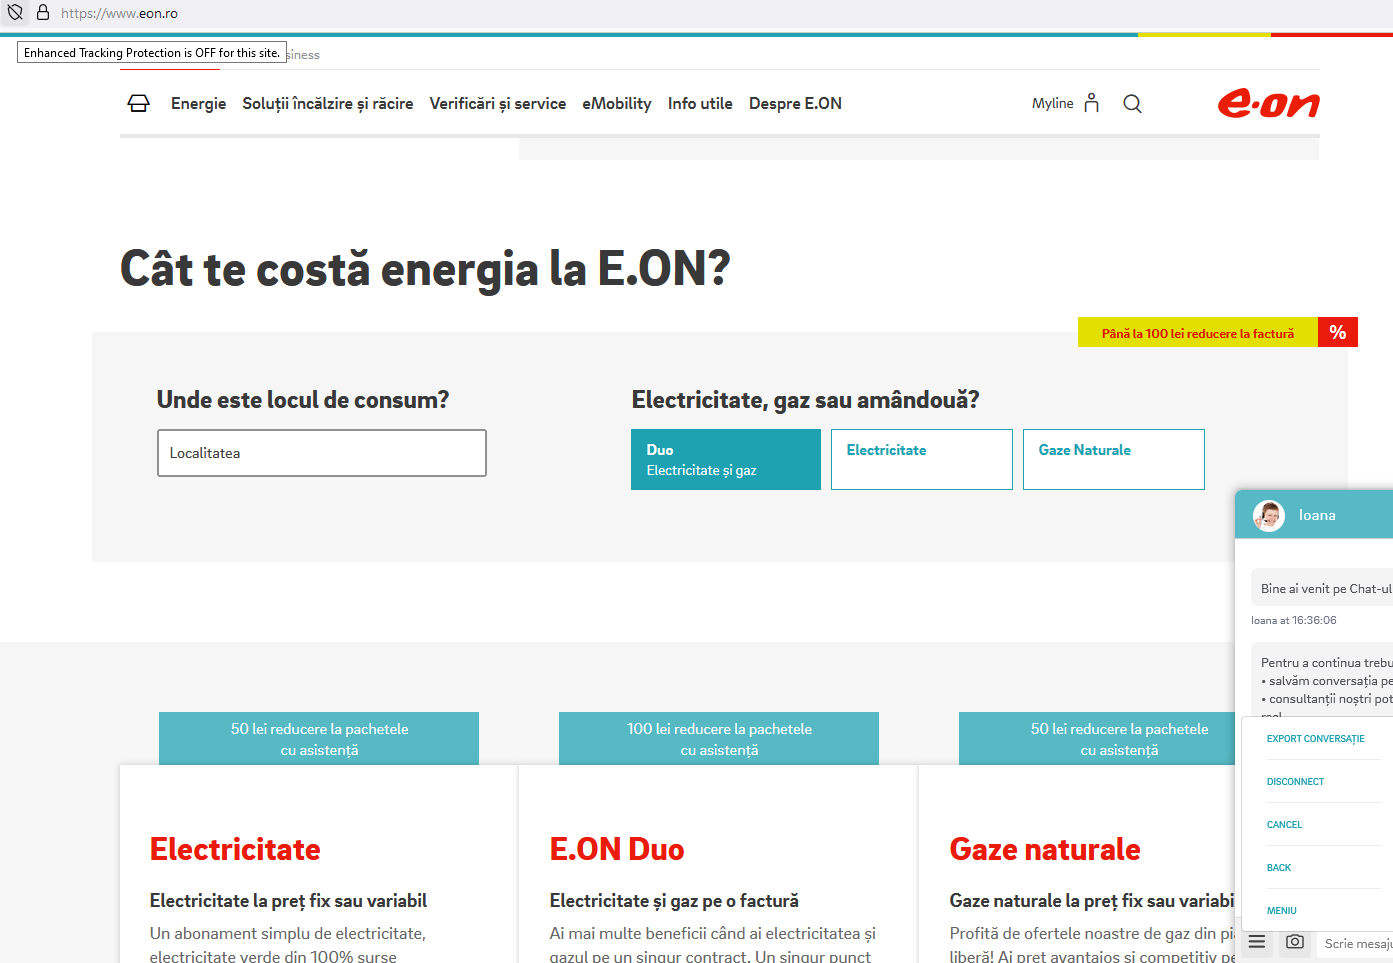Viewport: 1393px width, 963px height.
Task: Click the % badge next to the discount banner
Action: (1337, 332)
